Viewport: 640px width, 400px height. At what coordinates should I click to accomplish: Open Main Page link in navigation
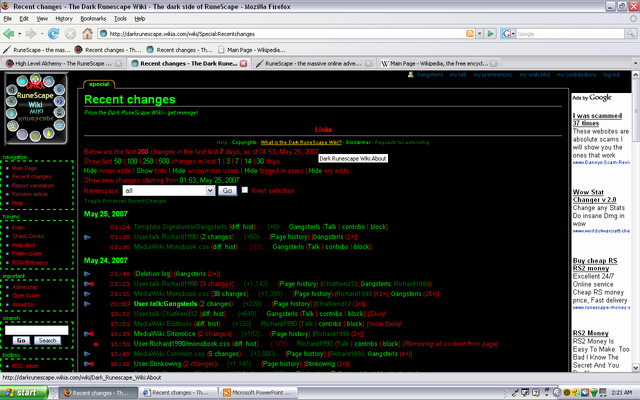(24, 168)
